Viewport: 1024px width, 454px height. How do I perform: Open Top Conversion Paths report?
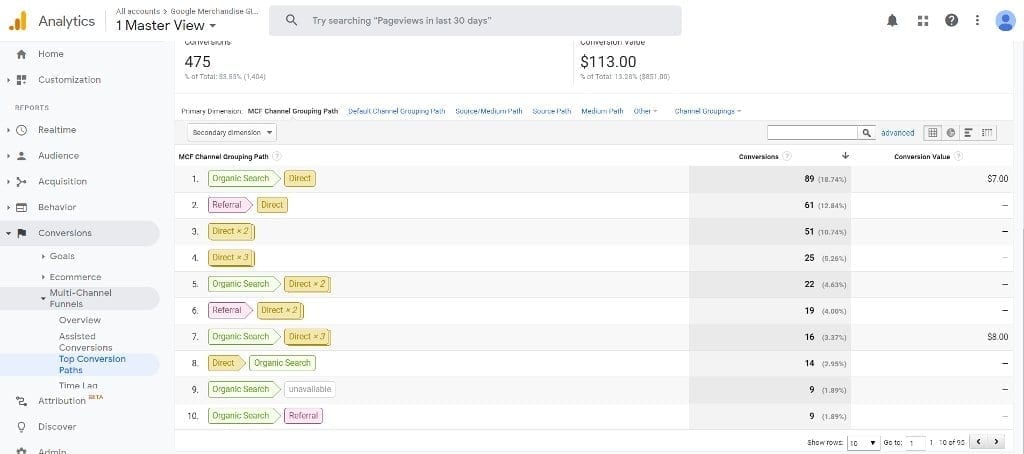pos(92,365)
